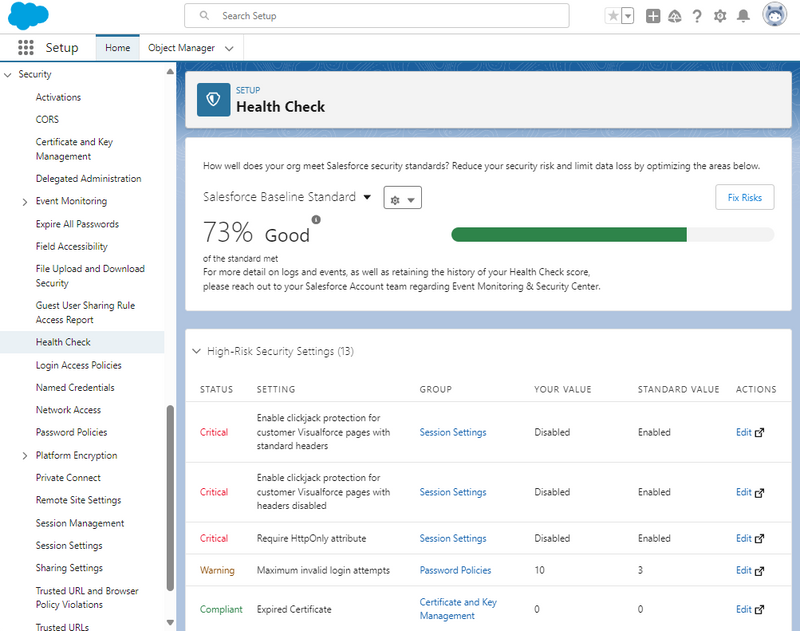Open the setup gear icon in header
This screenshot has width=800, height=631.
pyautogui.click(x=720, y=16)
